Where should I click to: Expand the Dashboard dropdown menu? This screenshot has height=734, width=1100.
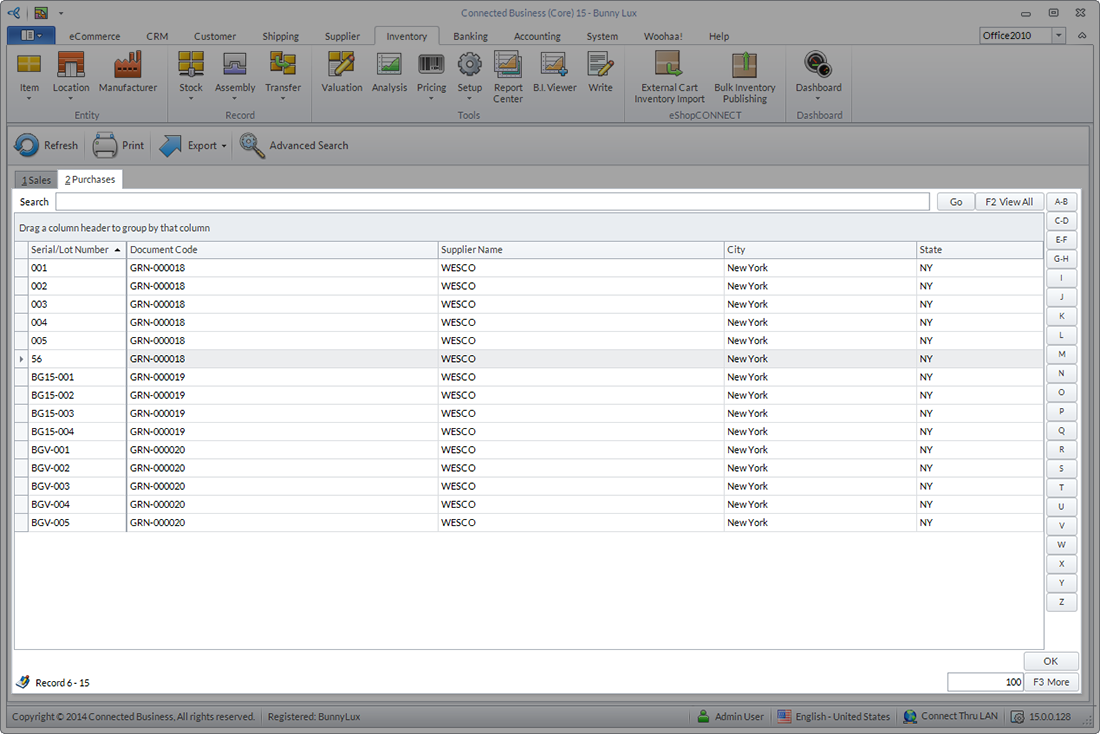818,99
